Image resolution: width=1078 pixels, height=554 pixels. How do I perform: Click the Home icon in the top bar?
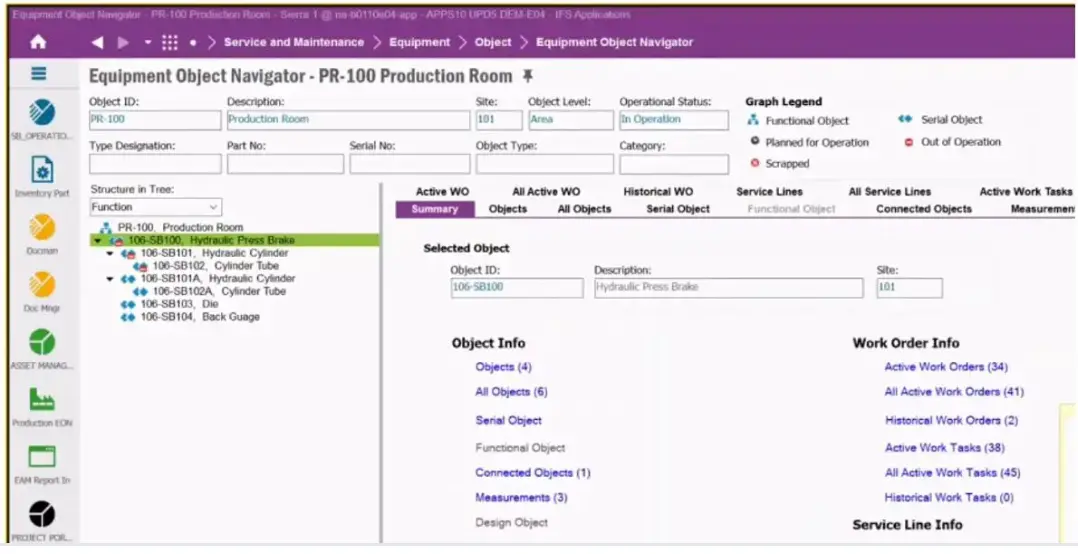(x=38, y=42)
